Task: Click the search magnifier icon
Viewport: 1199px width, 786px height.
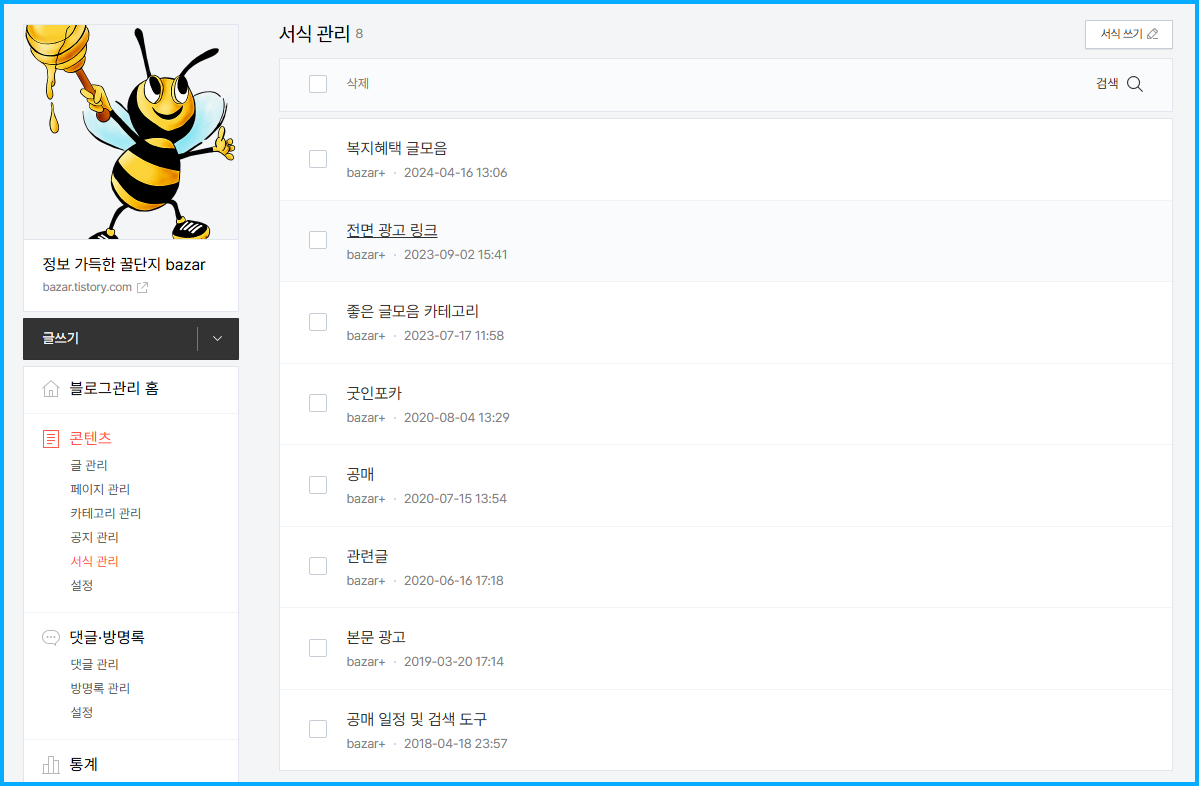Action: 1135,84
